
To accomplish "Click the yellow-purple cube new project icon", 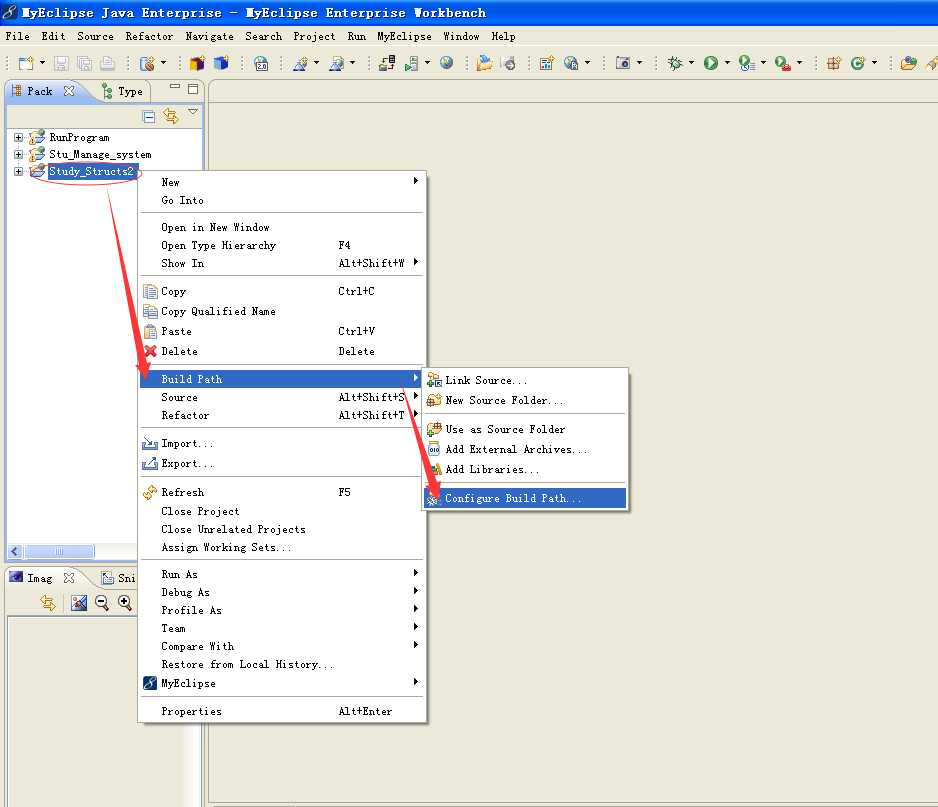I will click(x=197, y=63).
